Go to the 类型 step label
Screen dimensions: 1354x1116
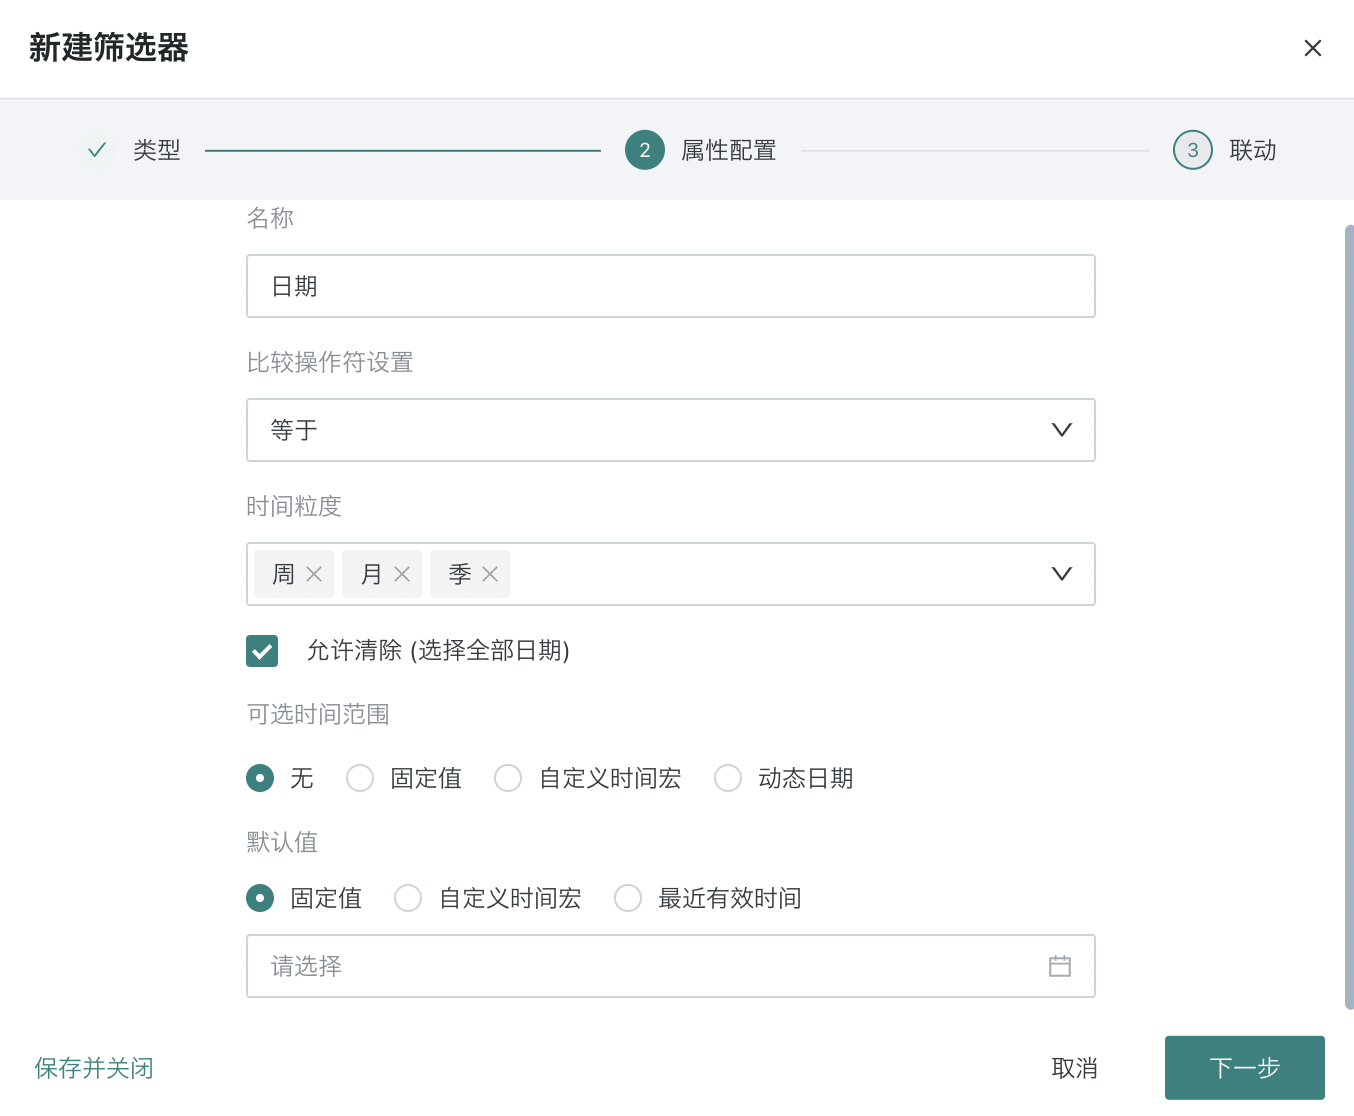click(x=157, y=150)
